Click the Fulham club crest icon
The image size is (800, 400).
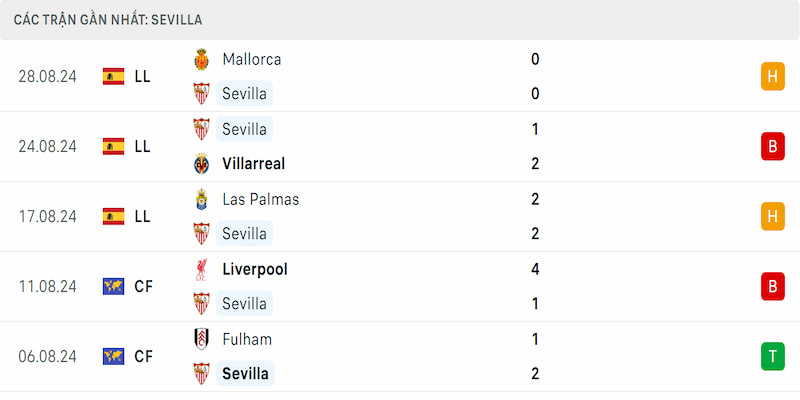click(202, 339)
